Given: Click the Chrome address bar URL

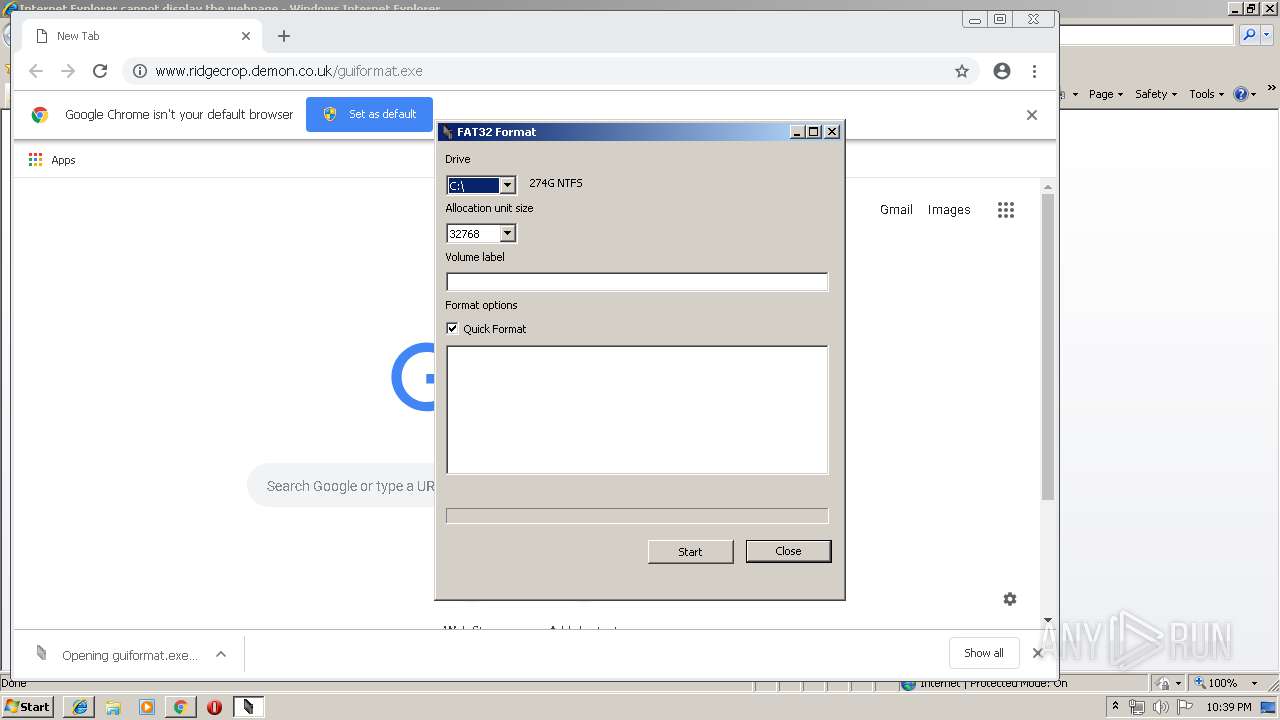Looking at the screenshot, I should click(x=289, y=71).
